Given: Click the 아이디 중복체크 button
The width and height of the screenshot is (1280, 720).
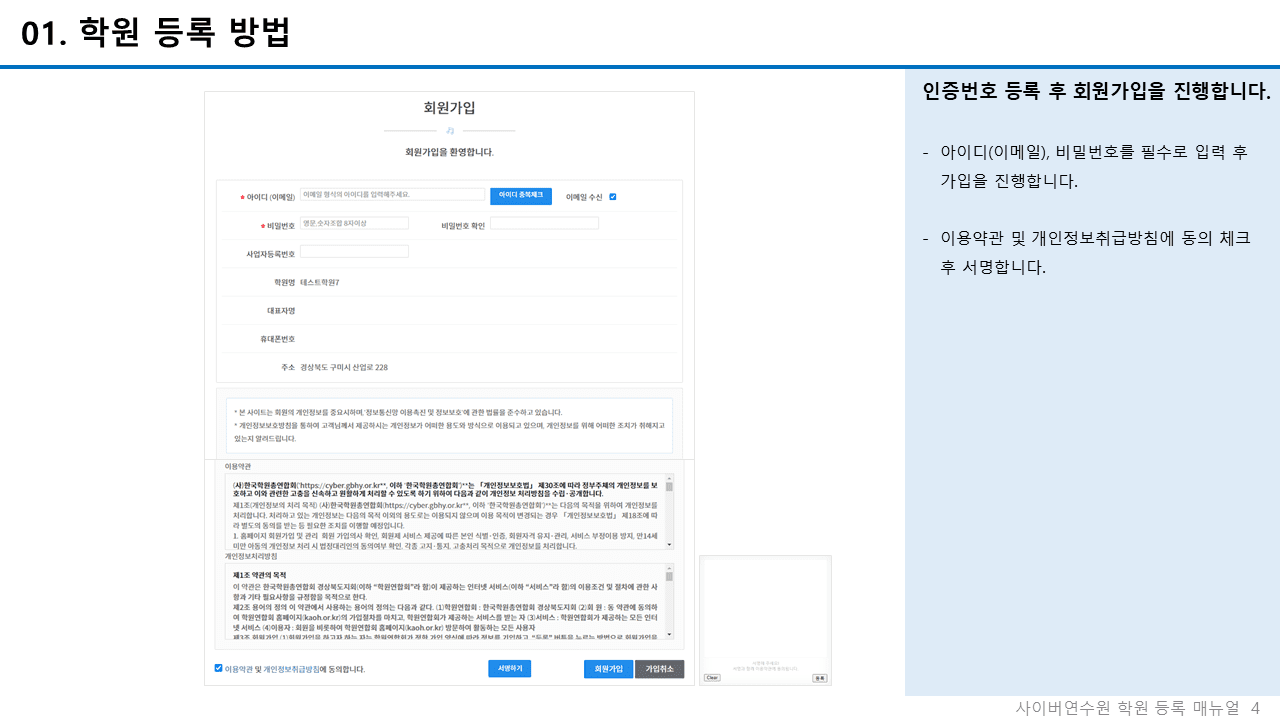Looking at the screenshot, I should [x=521, y=197].
